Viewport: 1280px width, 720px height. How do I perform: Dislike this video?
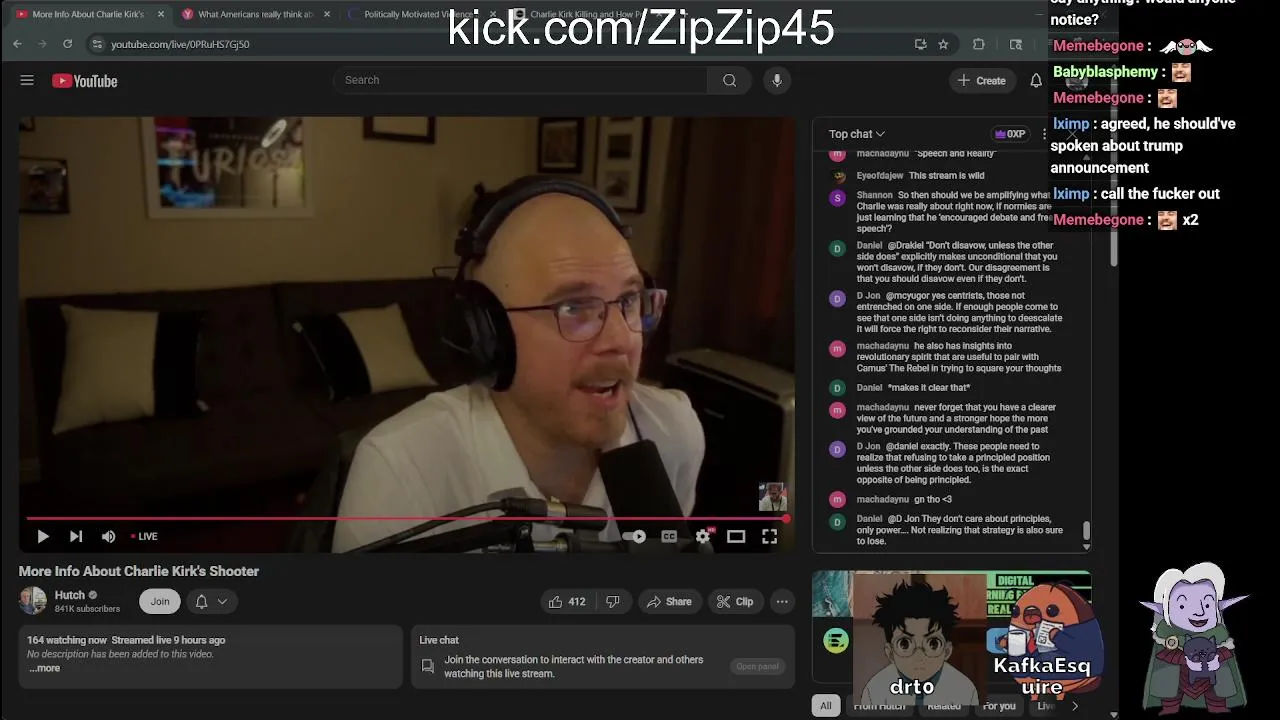click(x=613, y=601)
